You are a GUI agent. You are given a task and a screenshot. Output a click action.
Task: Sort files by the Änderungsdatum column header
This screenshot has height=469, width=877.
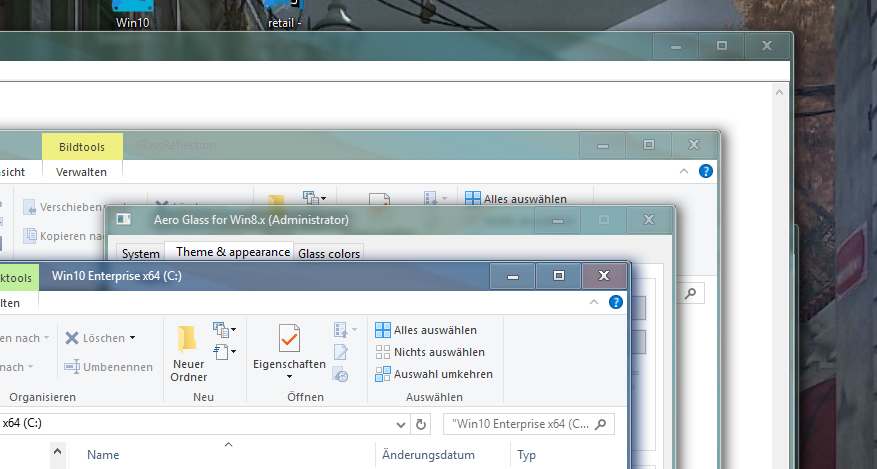[428, 455]
